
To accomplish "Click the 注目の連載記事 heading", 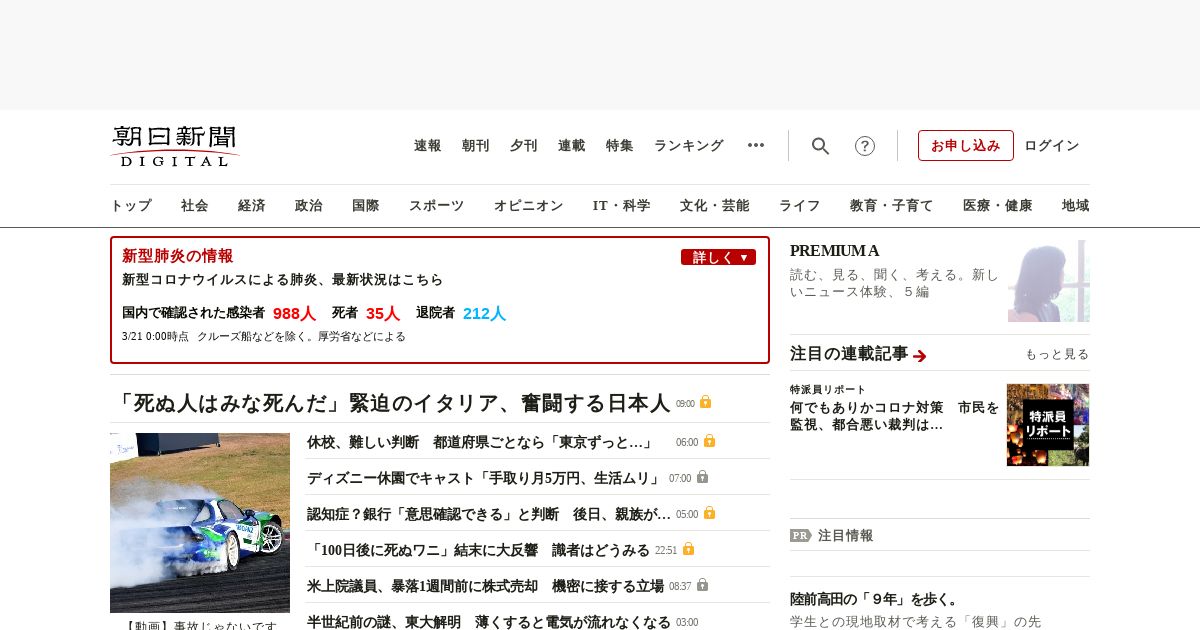I will pyautogui.click(x=849, y=354).
